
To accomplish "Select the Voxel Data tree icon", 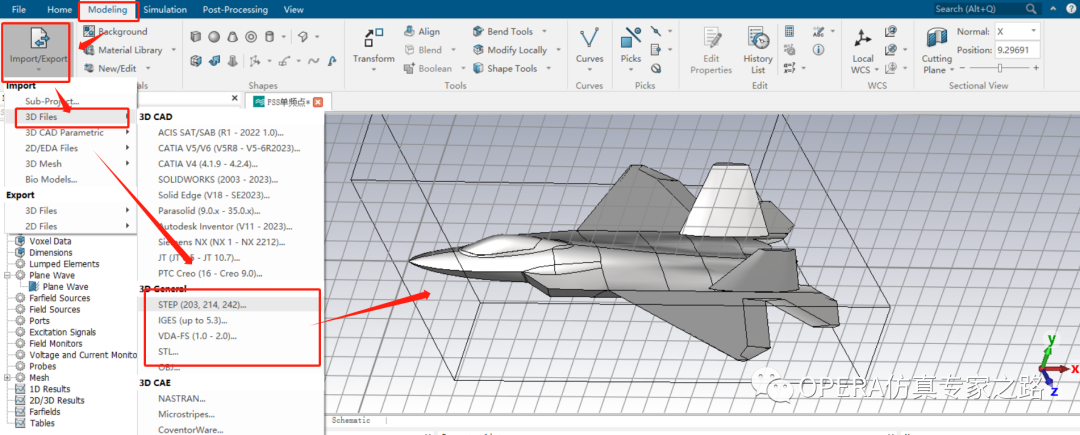I will pyautogui.click(x=20, y=241).
